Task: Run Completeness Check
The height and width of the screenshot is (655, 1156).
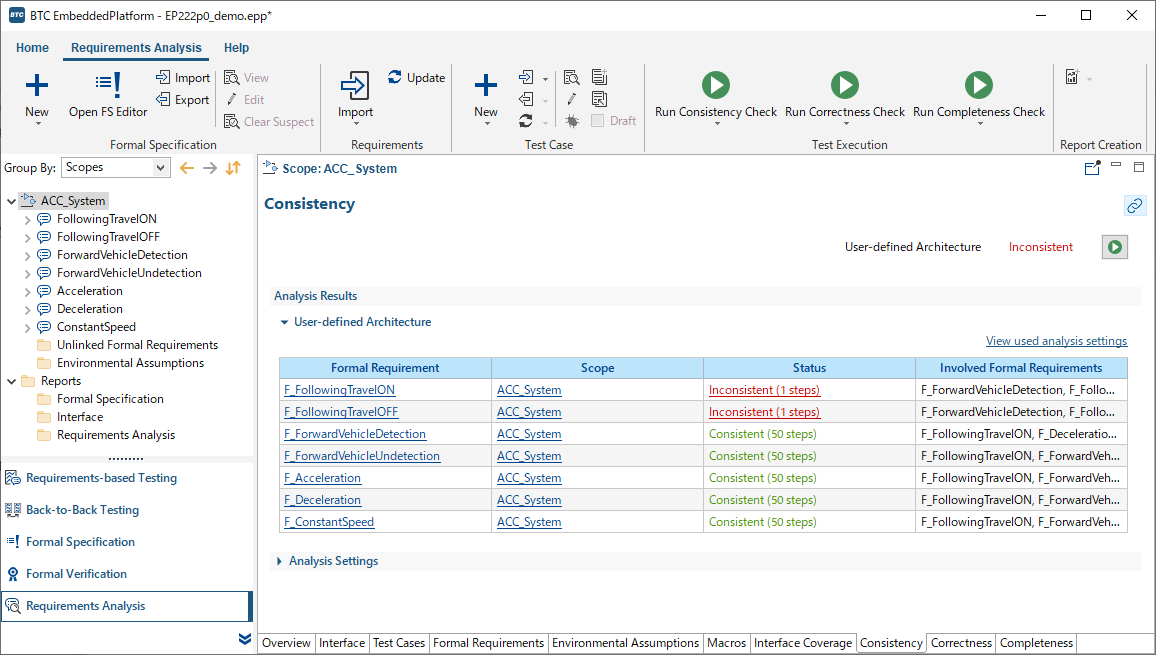Action: click(979, 96)
